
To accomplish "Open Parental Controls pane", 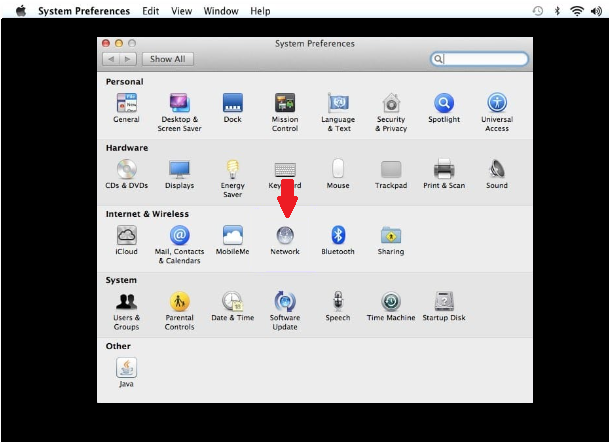I will tap(180, 302).
